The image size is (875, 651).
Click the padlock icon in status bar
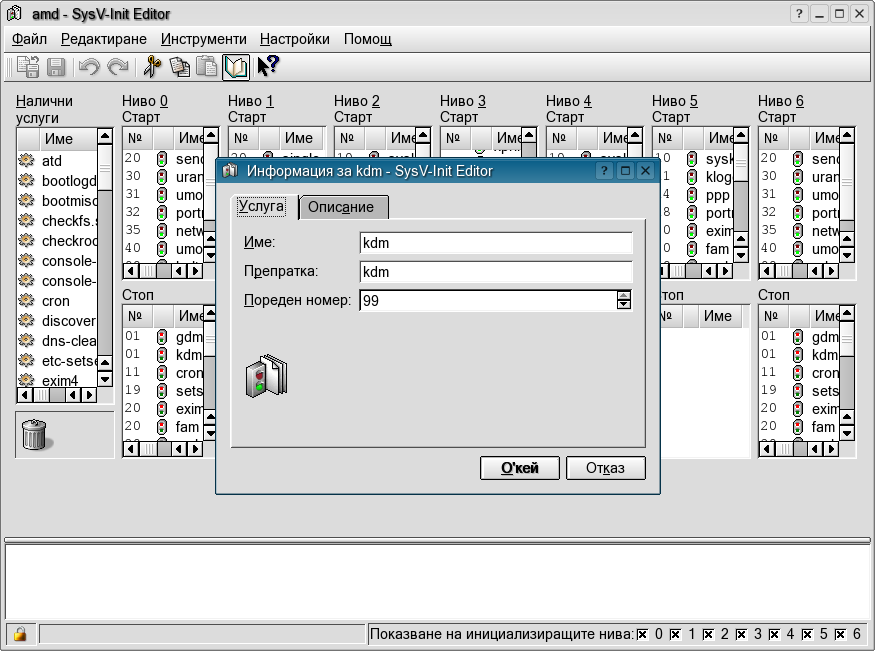point(19,634)
